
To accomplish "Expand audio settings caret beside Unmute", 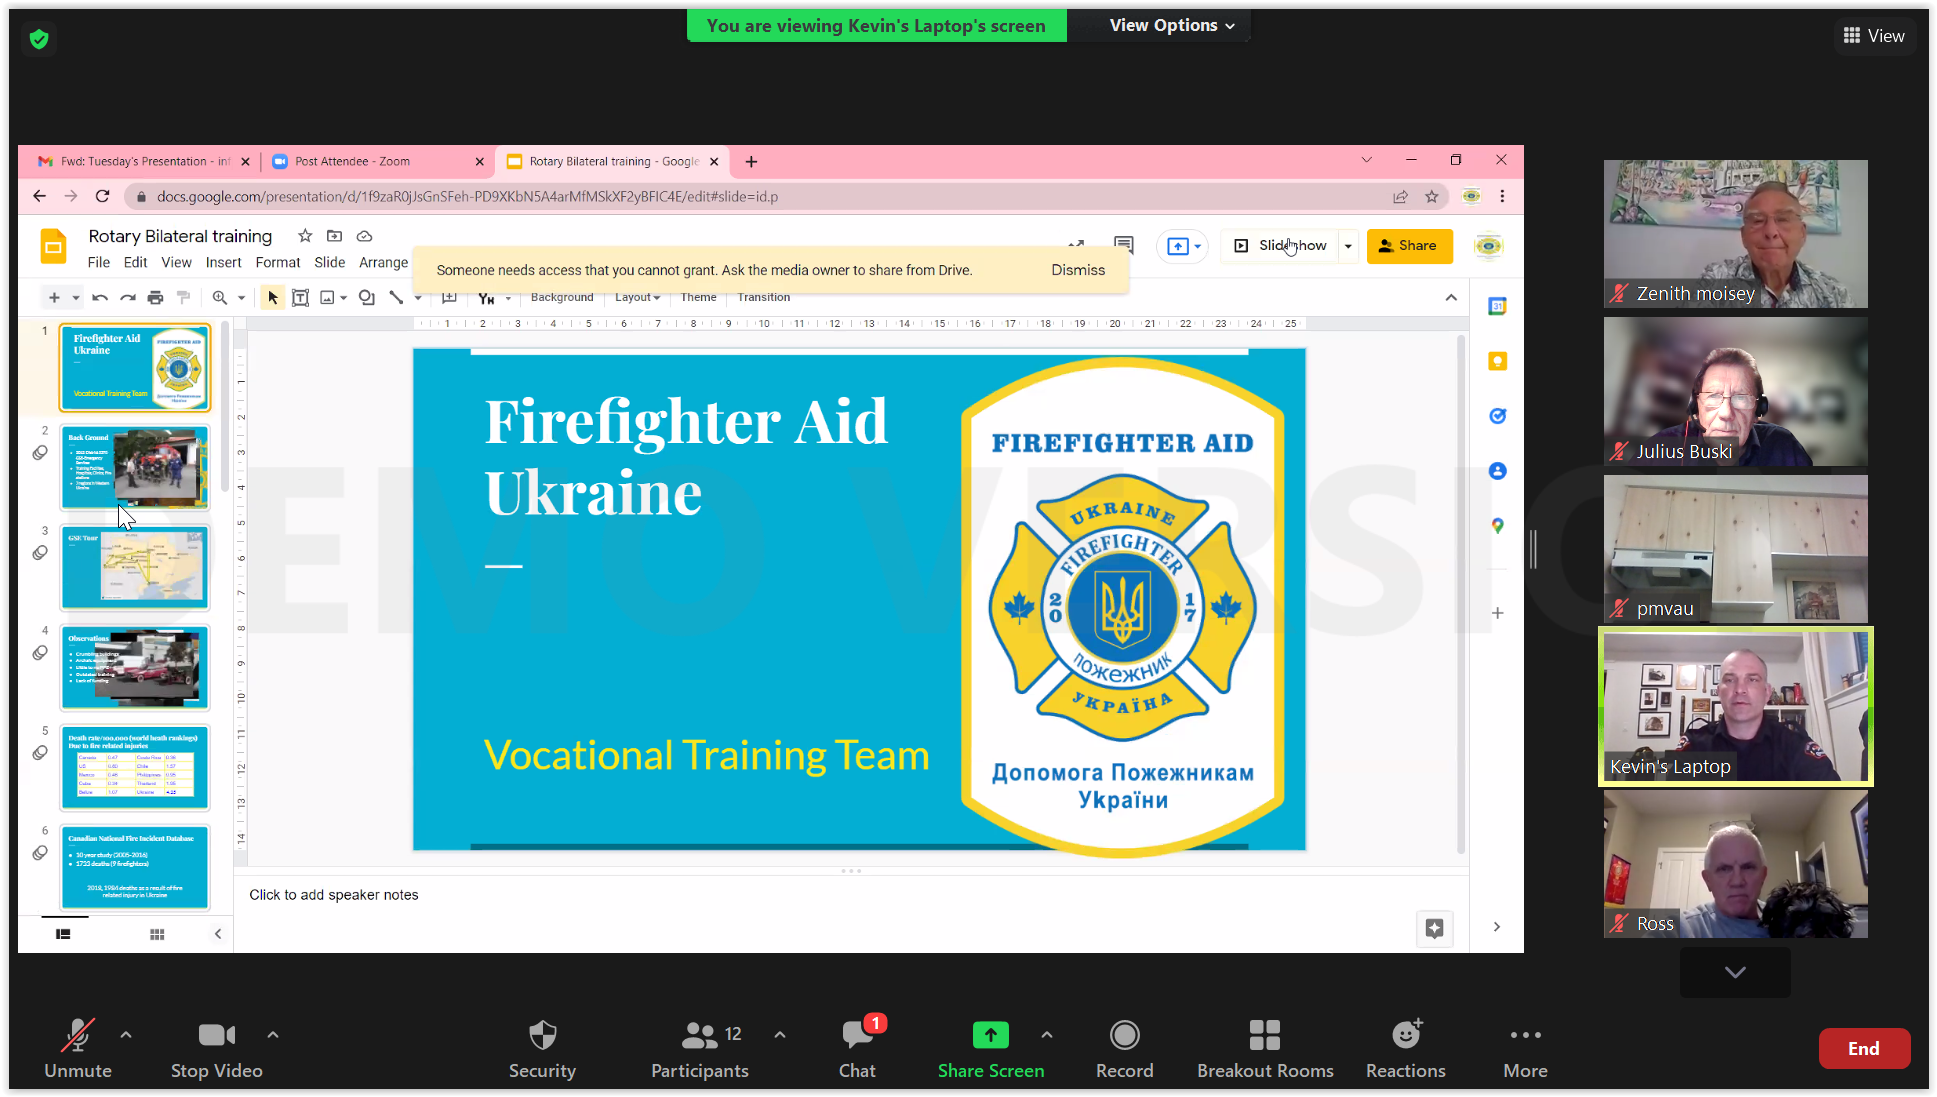I will (x=126, y=1035).
